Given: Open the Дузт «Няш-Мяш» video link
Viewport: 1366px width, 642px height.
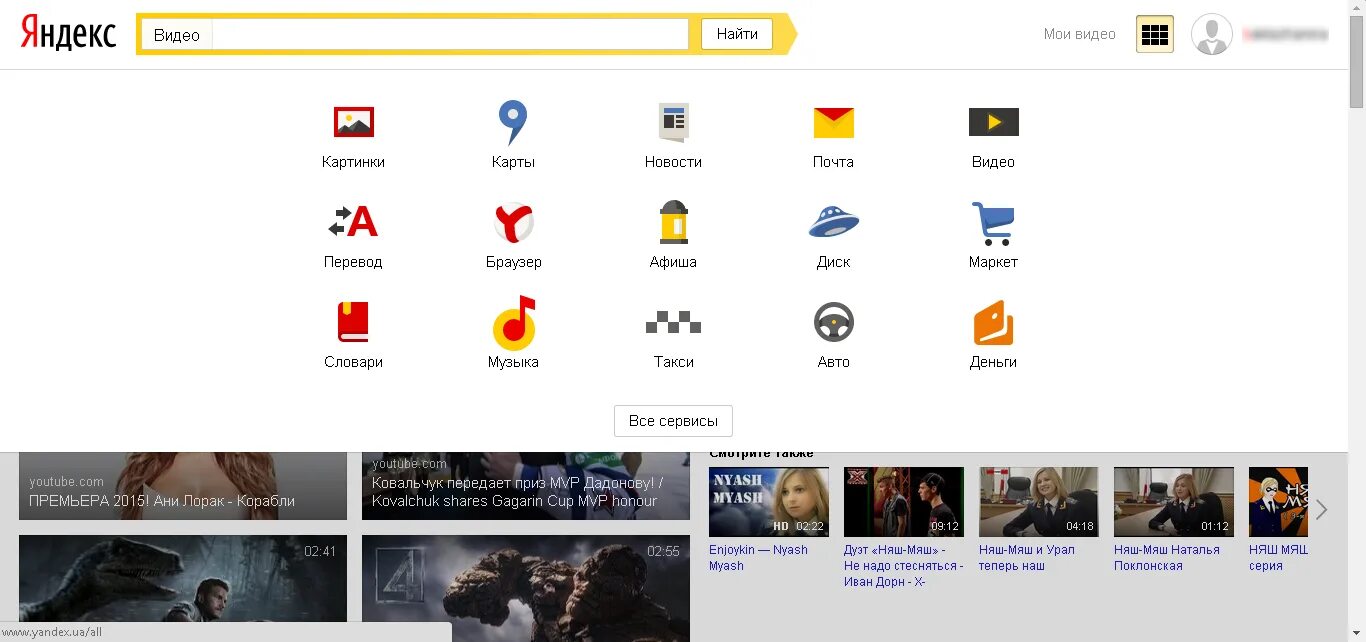Looking at the screenshot, I should [x=904, y=566].
